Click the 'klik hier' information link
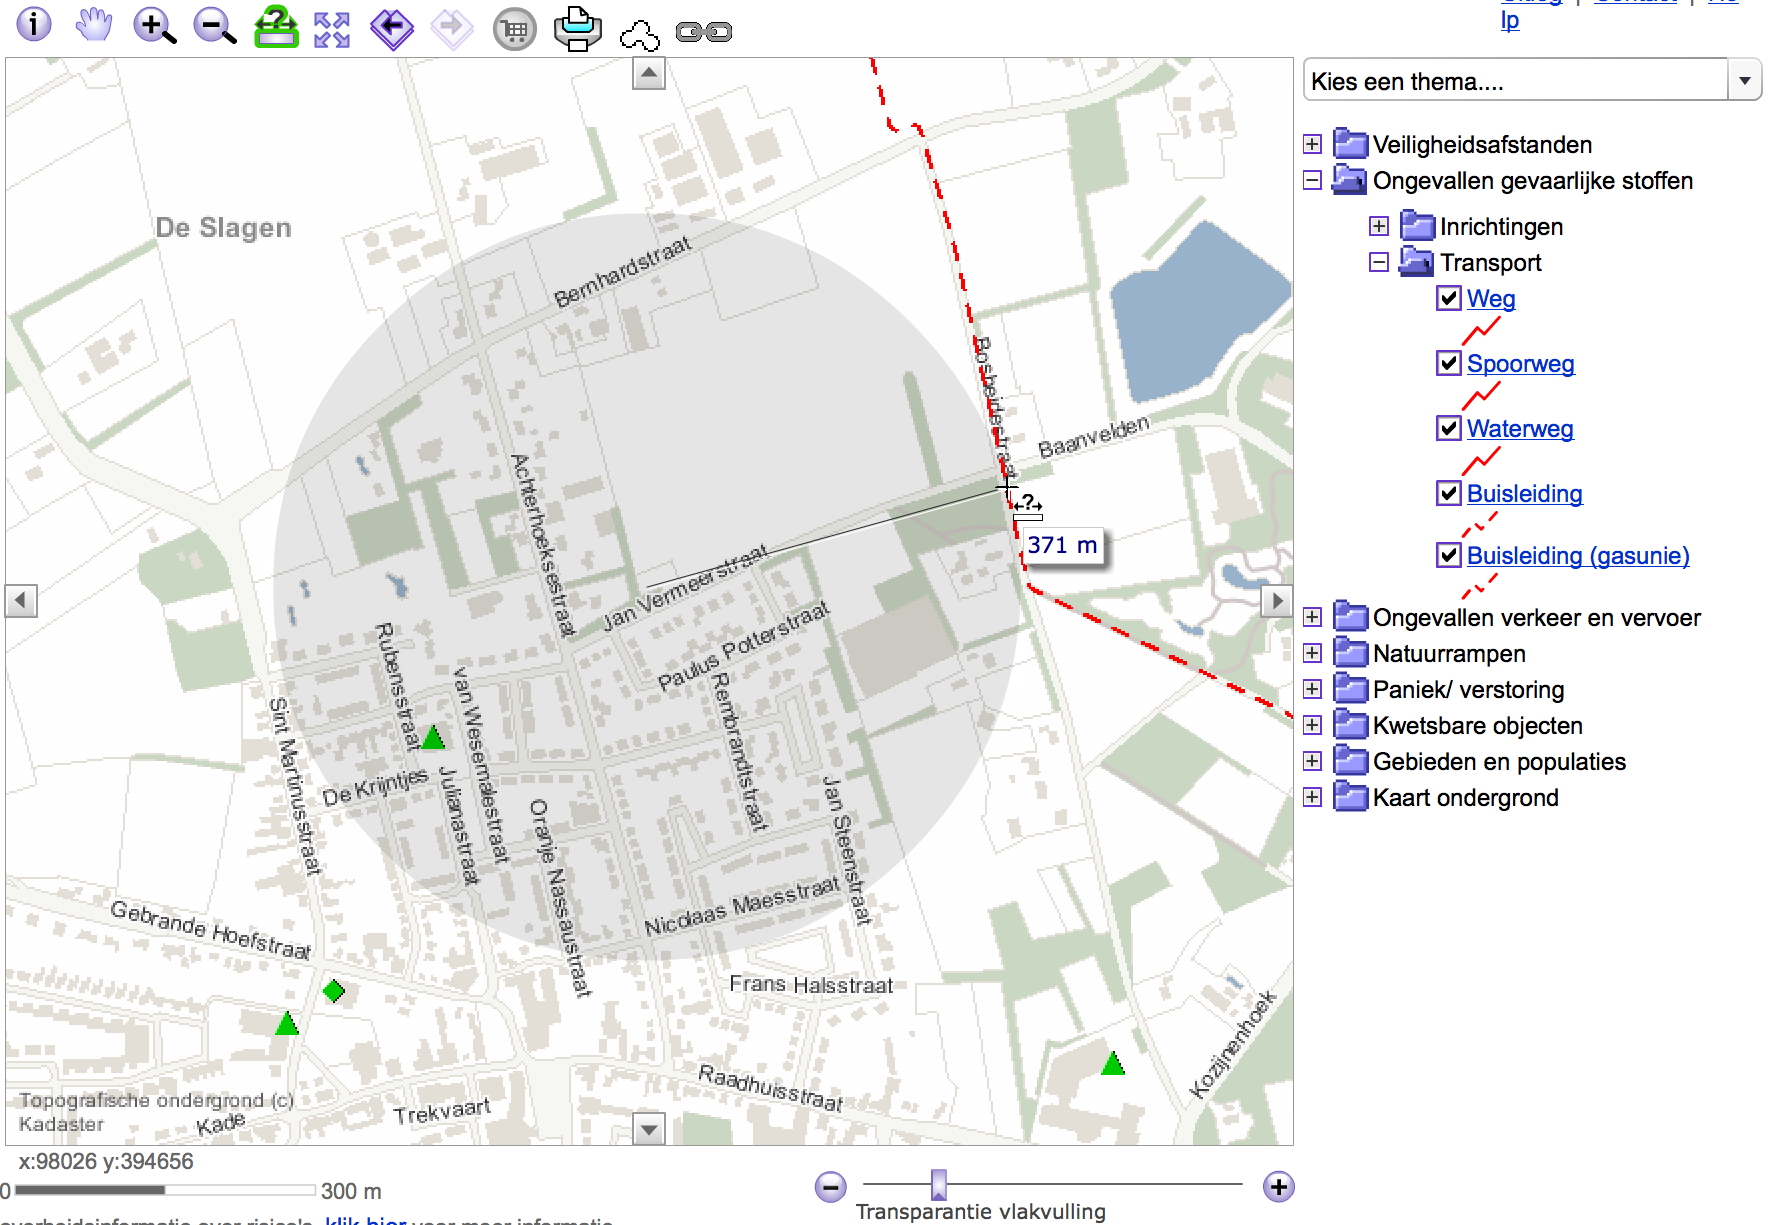The height and width of the screenshot is (1225, 1768). [365, 1221]
